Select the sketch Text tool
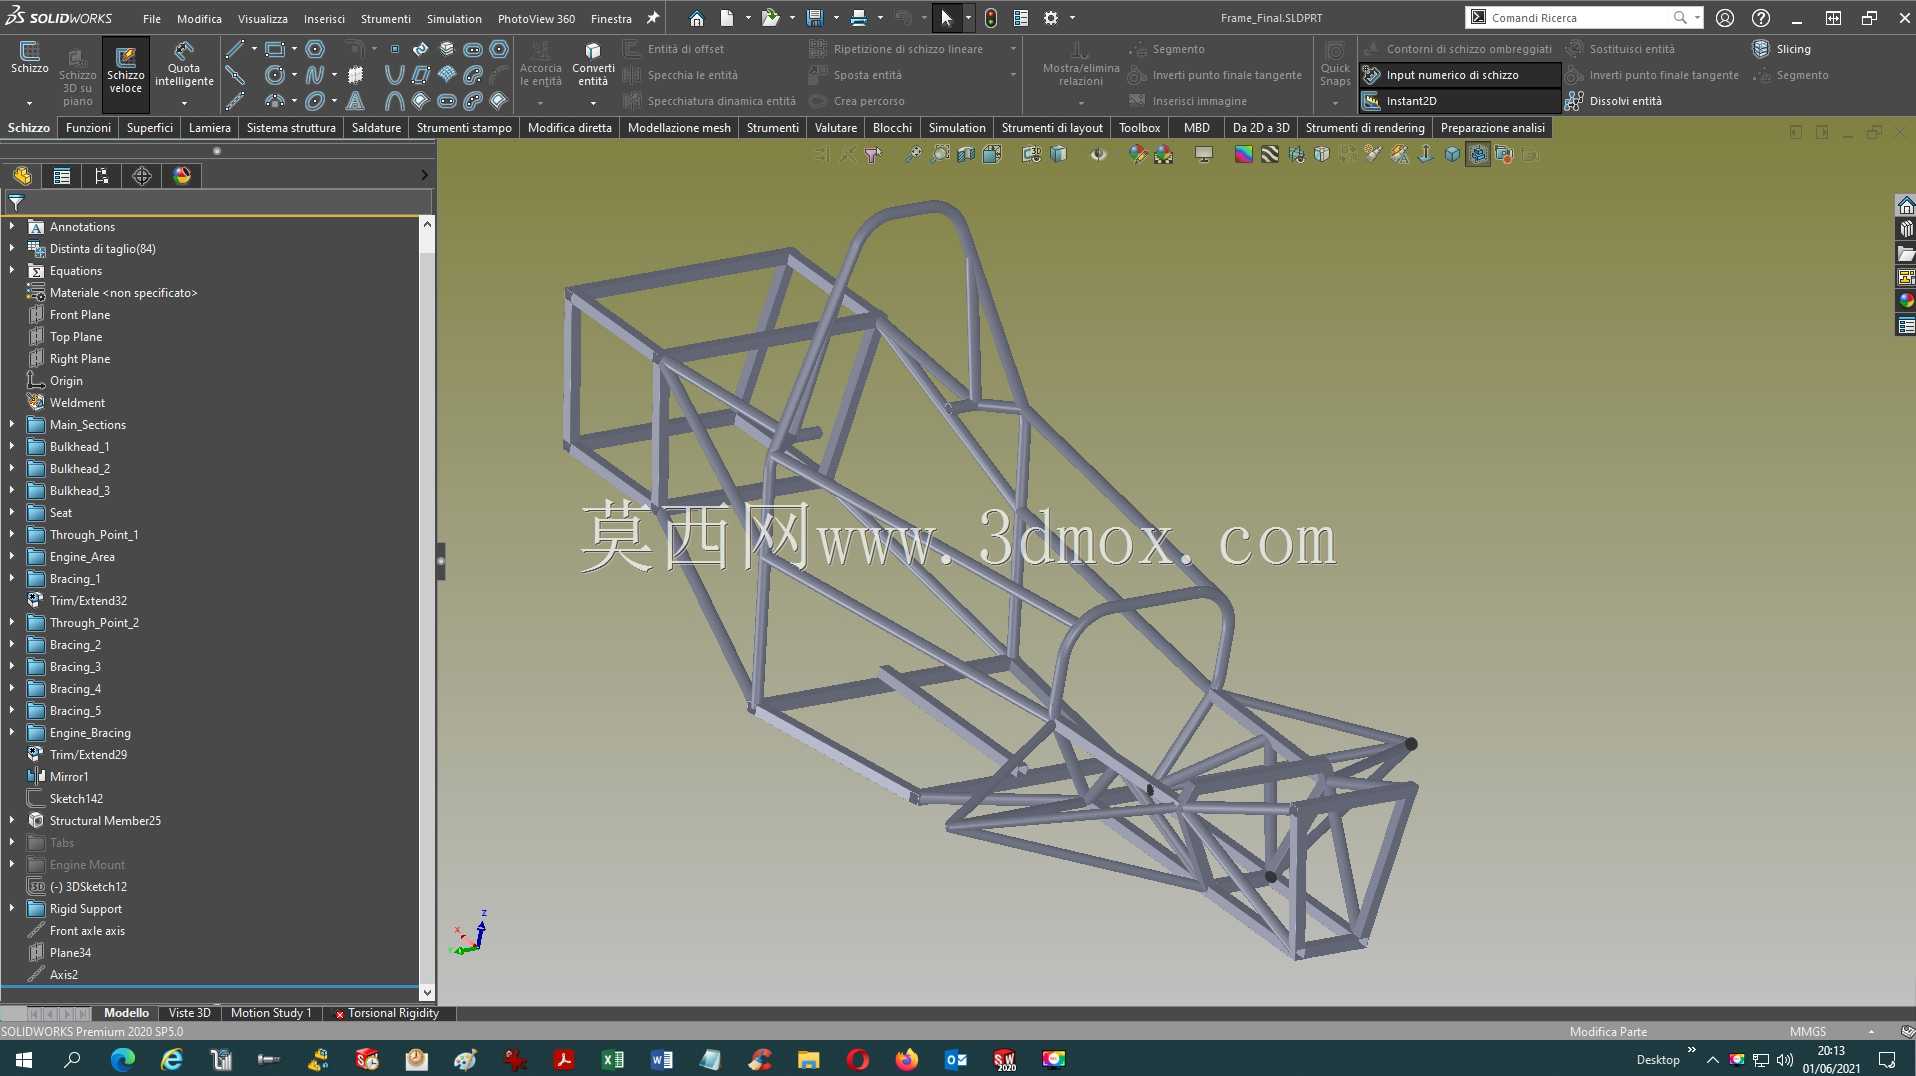 tap(355, 101)
